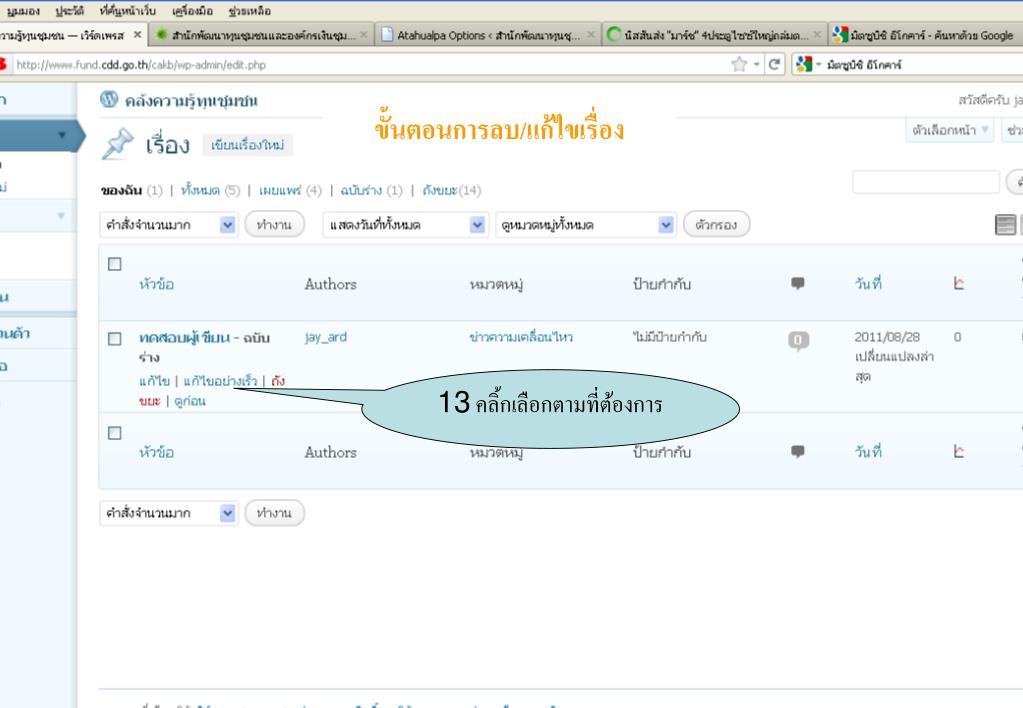Open address bar history dropdown arrow
This screenshot has height=708, width=1023.
click(757, 65)
